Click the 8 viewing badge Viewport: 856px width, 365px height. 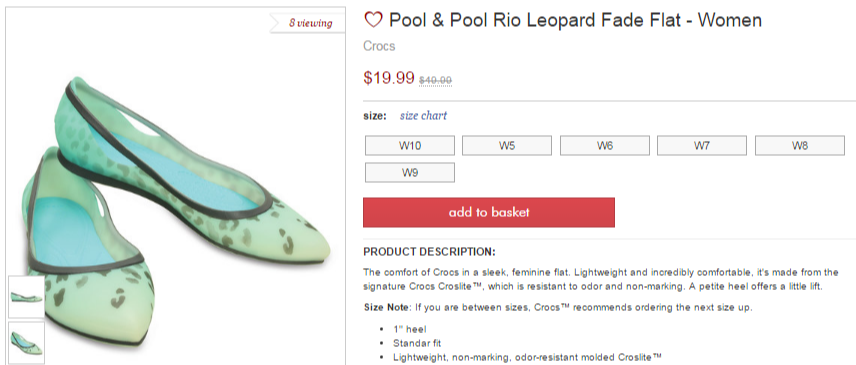point(310,23)
